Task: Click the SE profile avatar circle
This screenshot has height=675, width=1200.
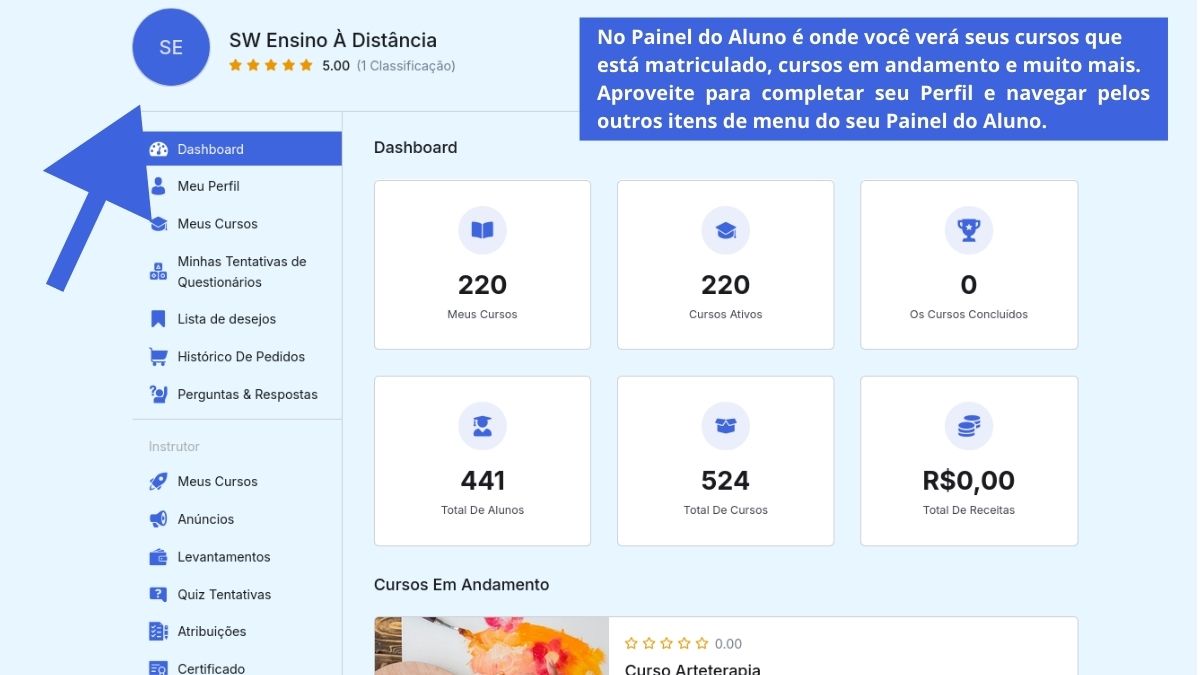Action: pos(171,47)
